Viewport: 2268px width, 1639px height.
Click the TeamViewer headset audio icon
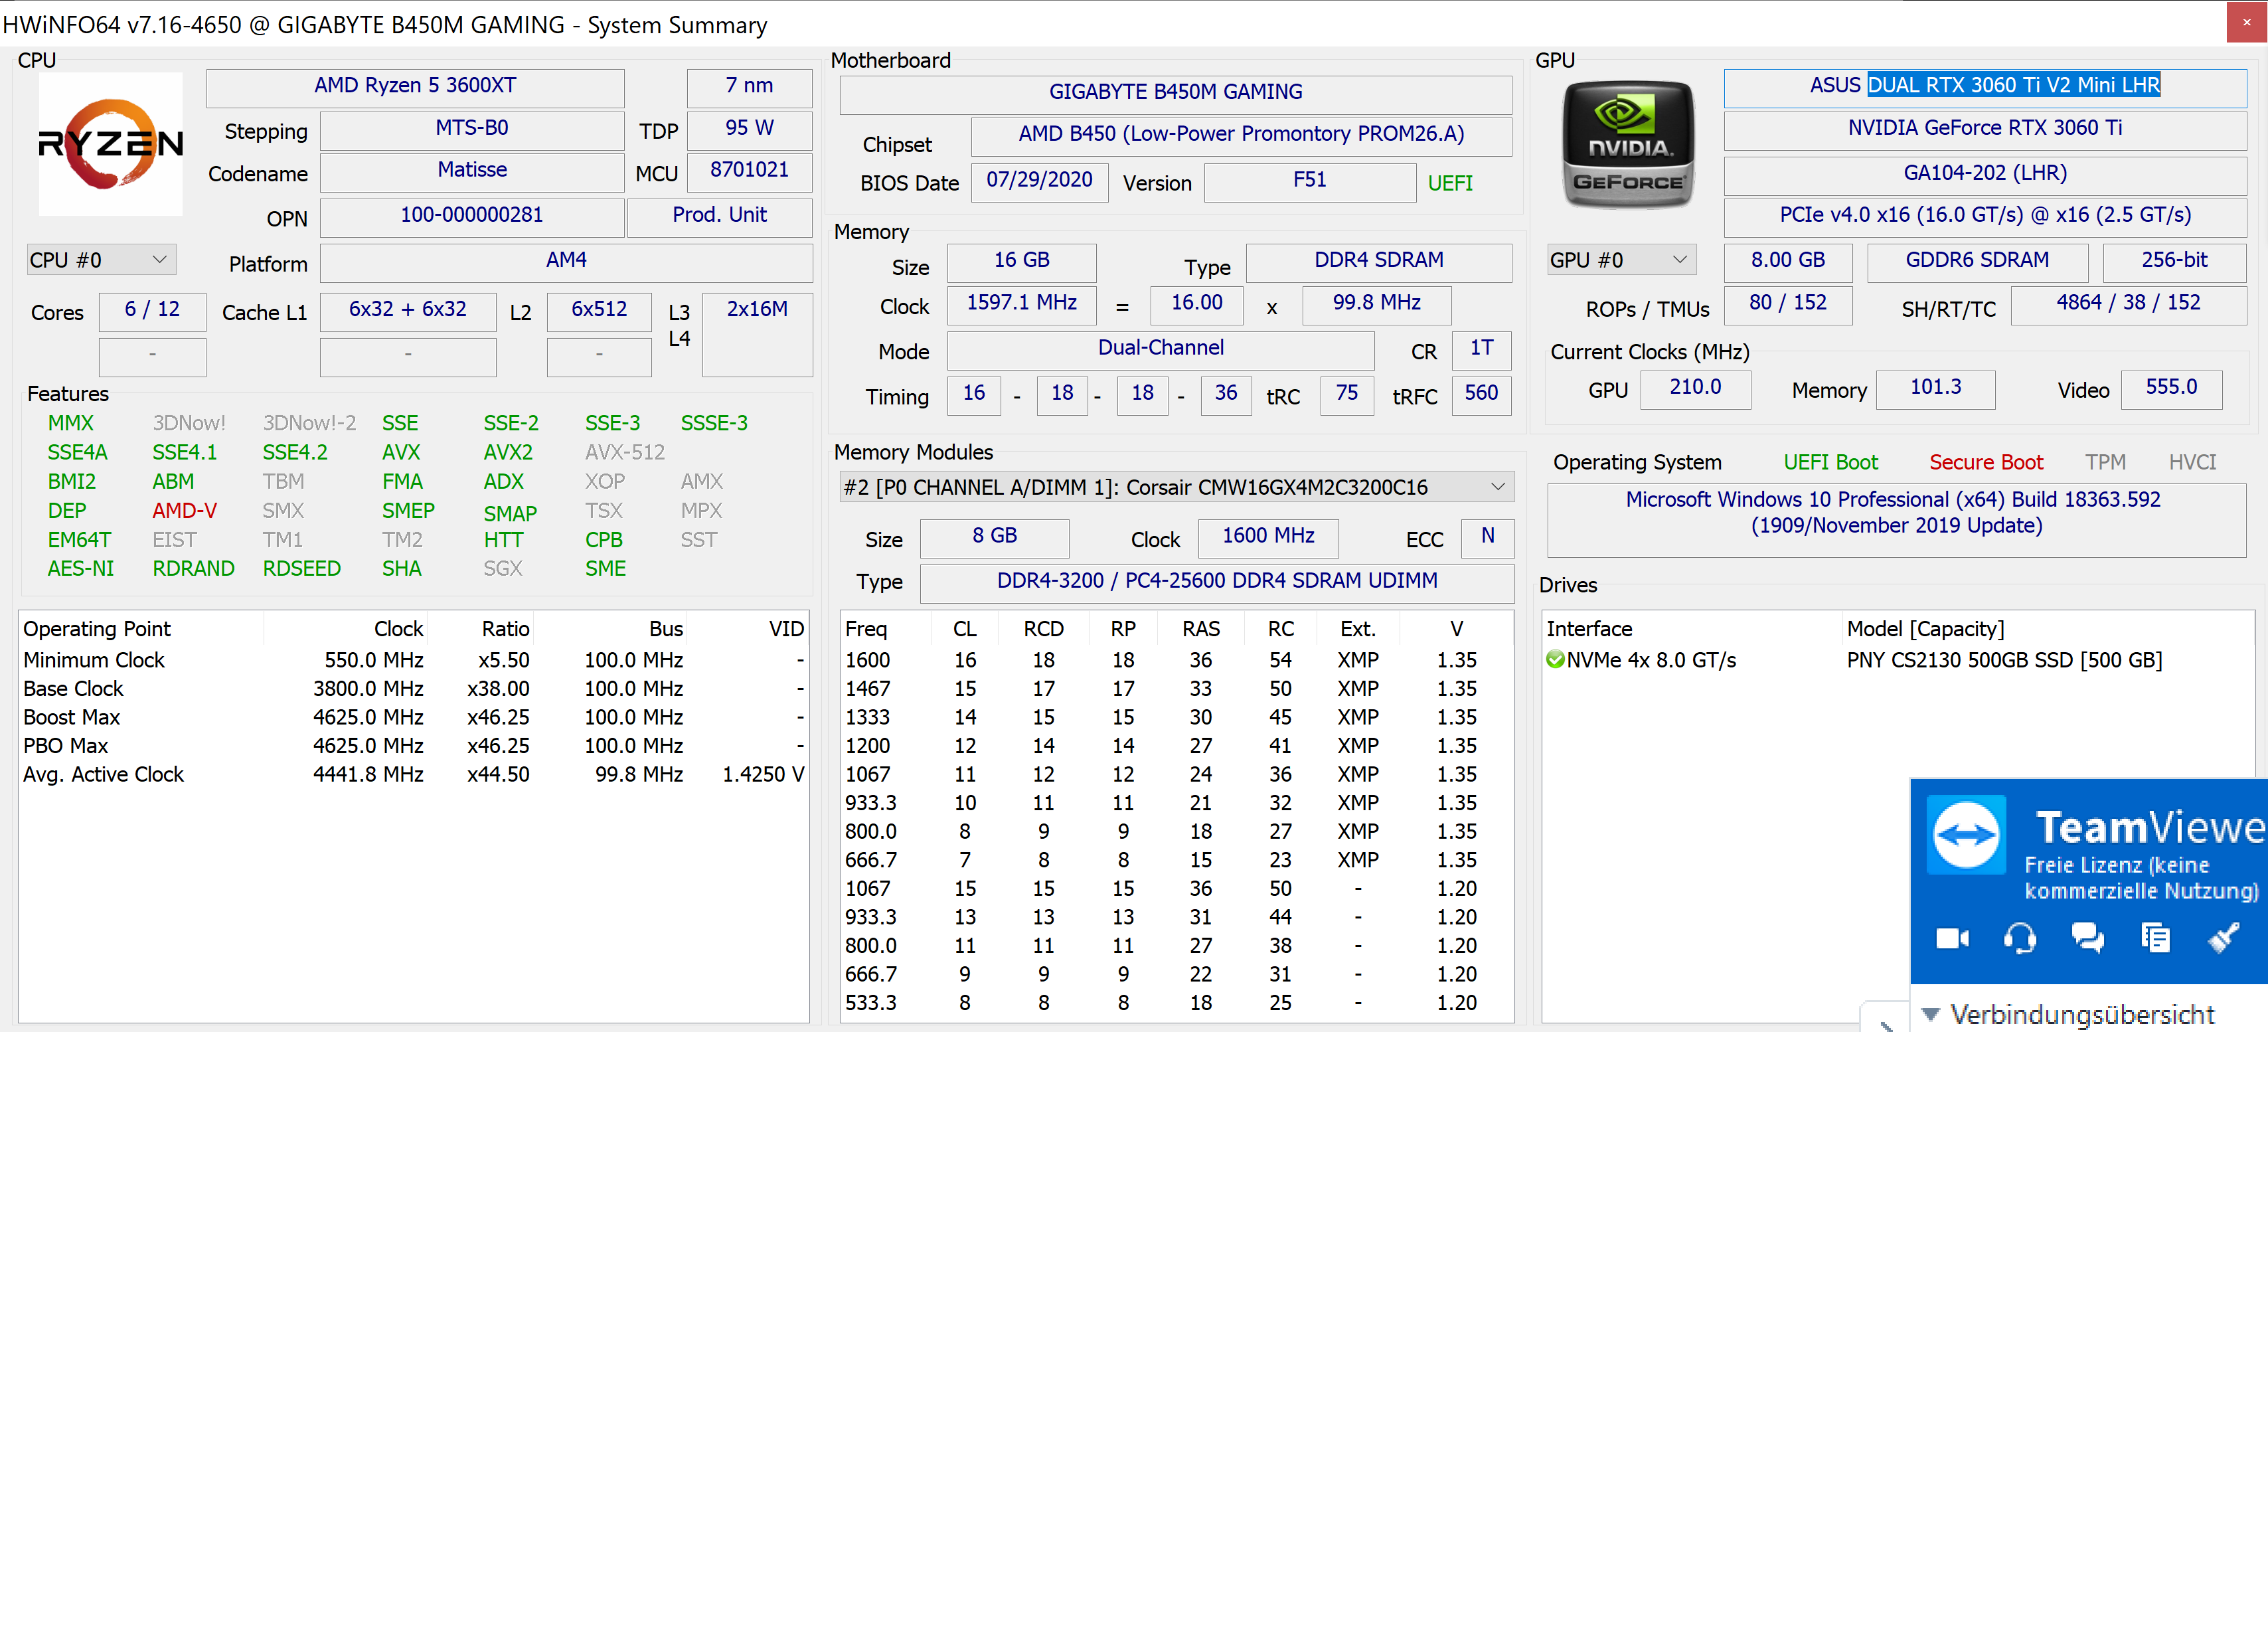2019,938
